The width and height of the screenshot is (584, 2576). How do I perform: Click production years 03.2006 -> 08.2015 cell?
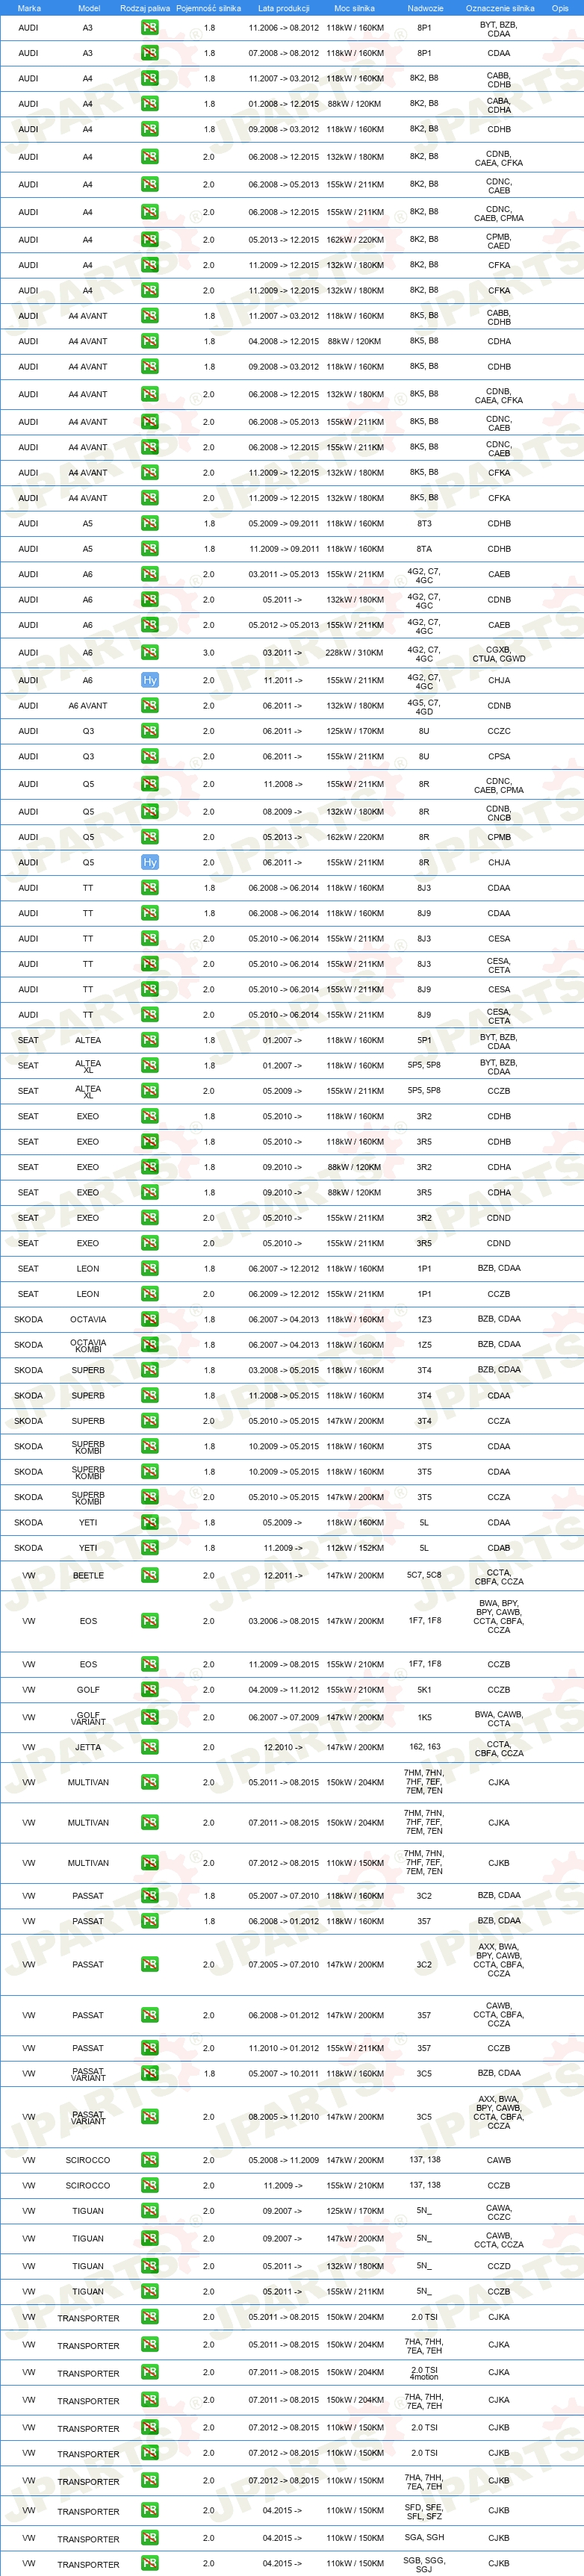[x=284, y=1621]
